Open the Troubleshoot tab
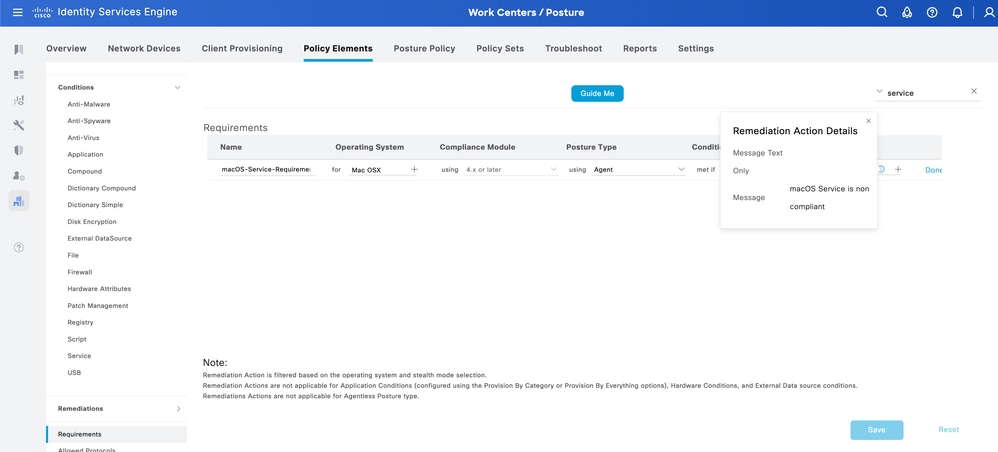The height and width of the screenshot is (452, 998). 573,48
